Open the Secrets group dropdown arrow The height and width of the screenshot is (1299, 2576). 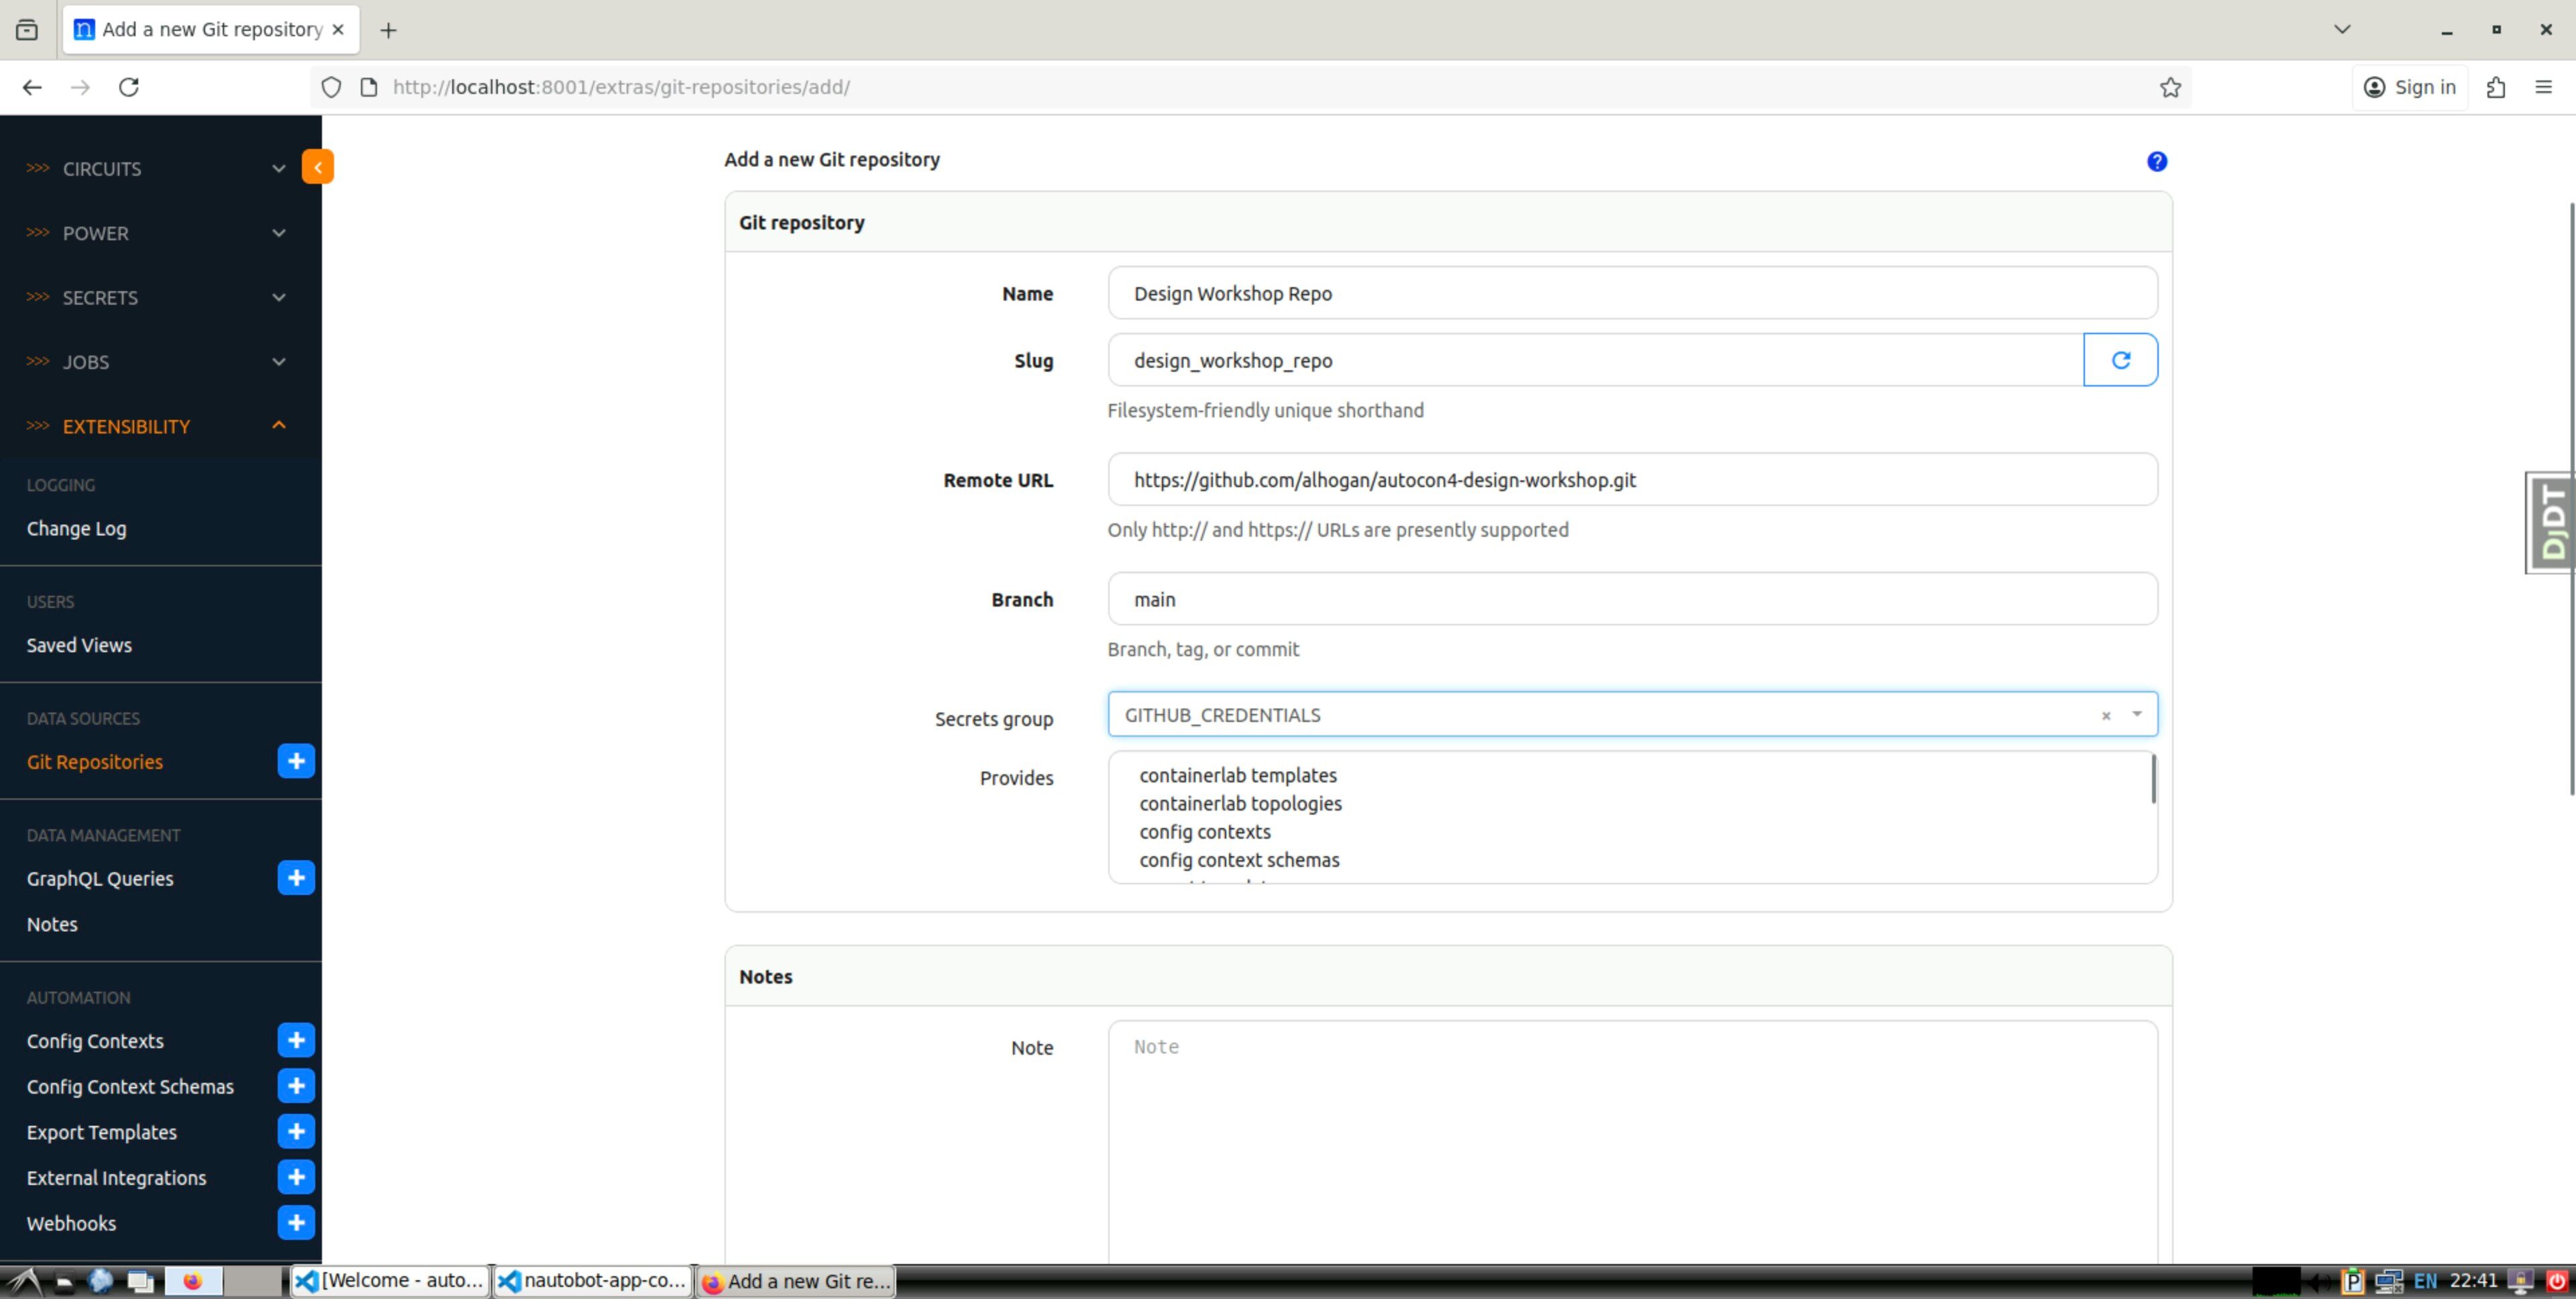click(2136, 714)
